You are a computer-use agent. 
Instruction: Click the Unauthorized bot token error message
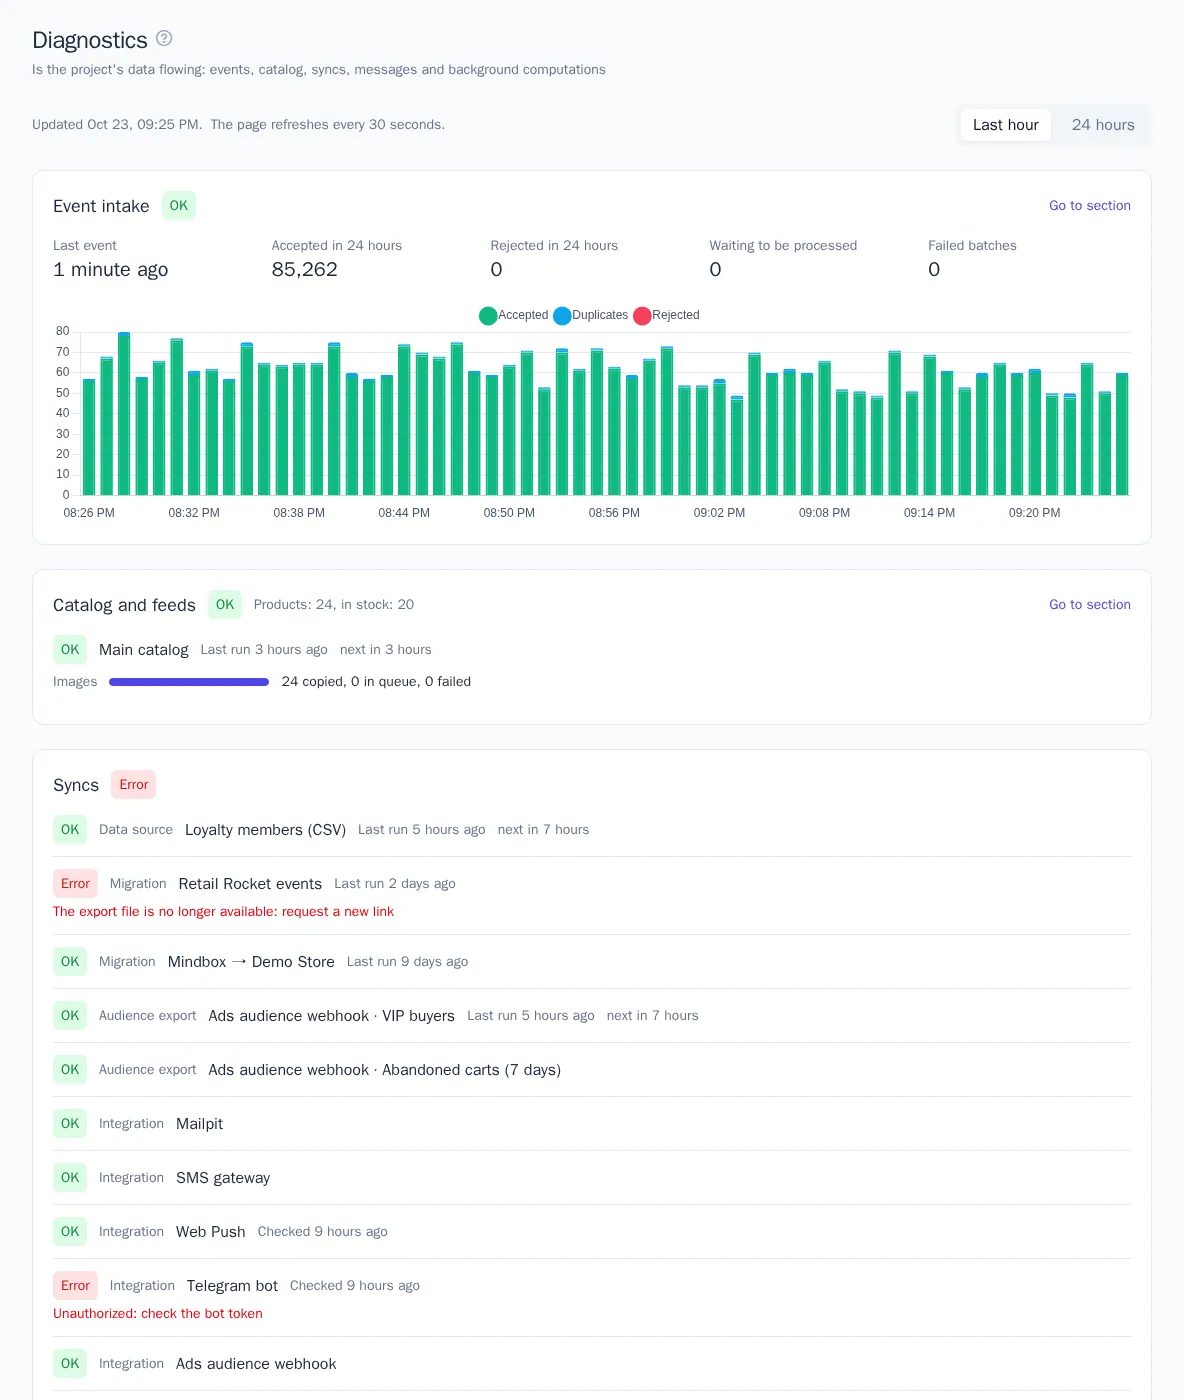[158, 1313]
